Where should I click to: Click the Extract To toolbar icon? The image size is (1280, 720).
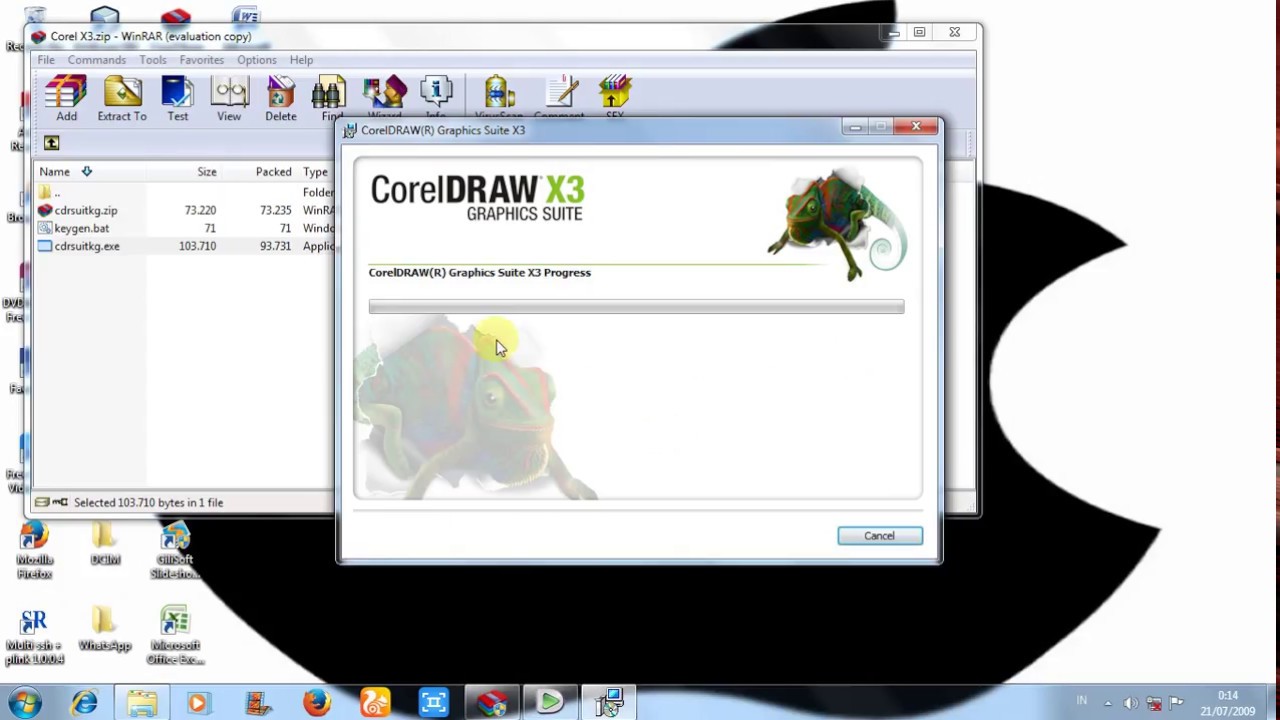point(122,98)
